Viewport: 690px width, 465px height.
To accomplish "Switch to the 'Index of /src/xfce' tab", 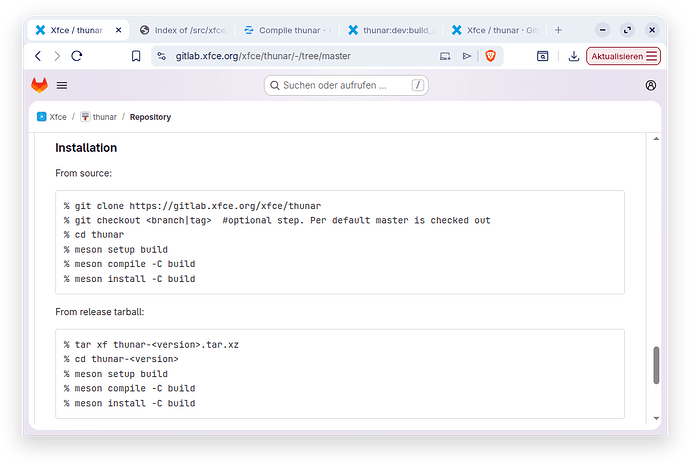I will click(183, 30).
